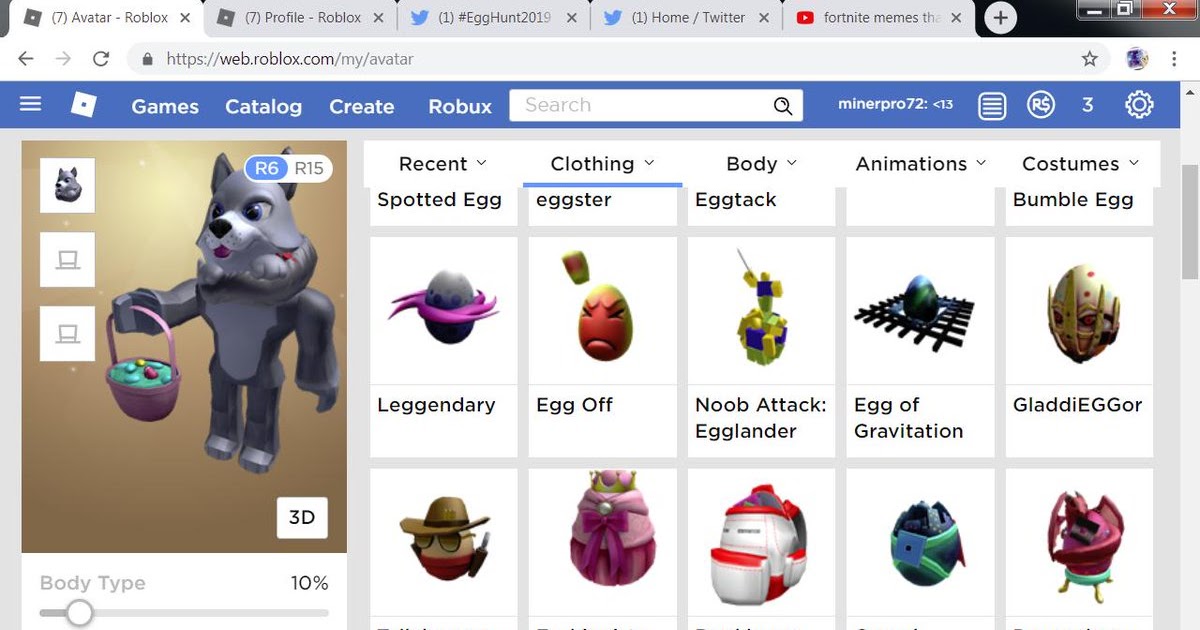Click the search magnifier icon
This screenshot has height=630, width=1200.
[x=783, y=106]
